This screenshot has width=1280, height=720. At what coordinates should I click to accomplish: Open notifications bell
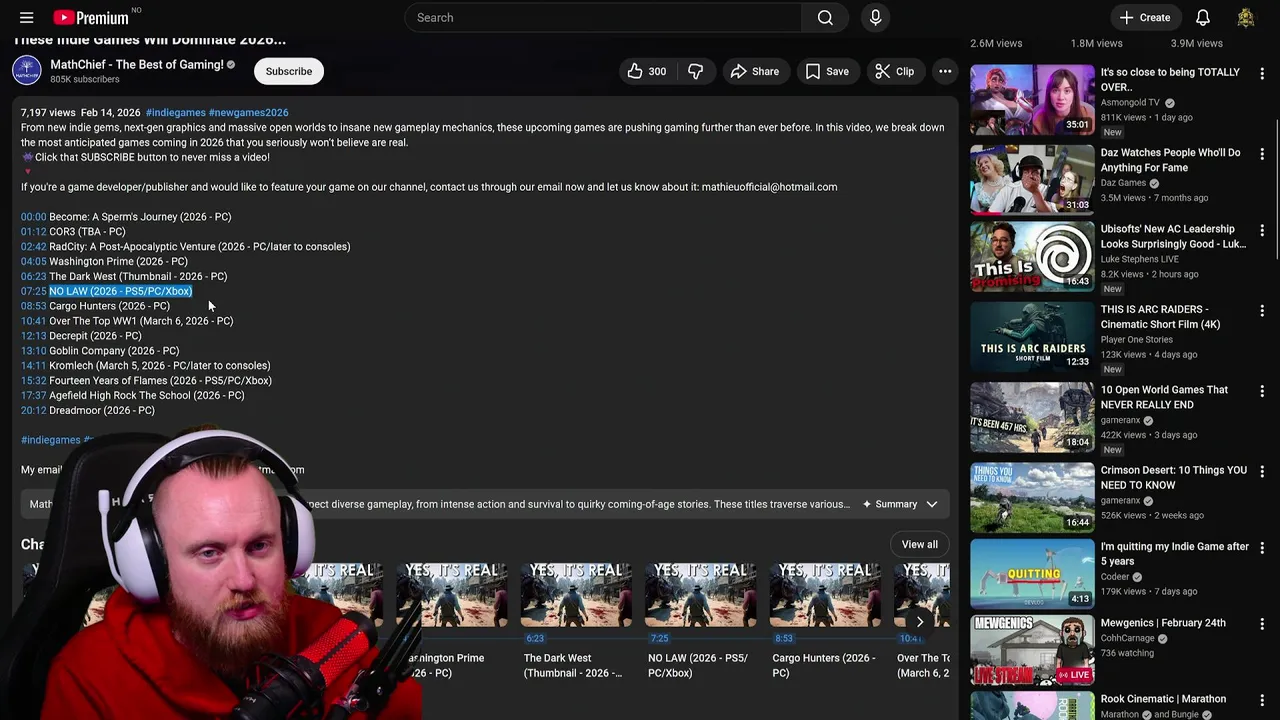tap(1203, 17)
